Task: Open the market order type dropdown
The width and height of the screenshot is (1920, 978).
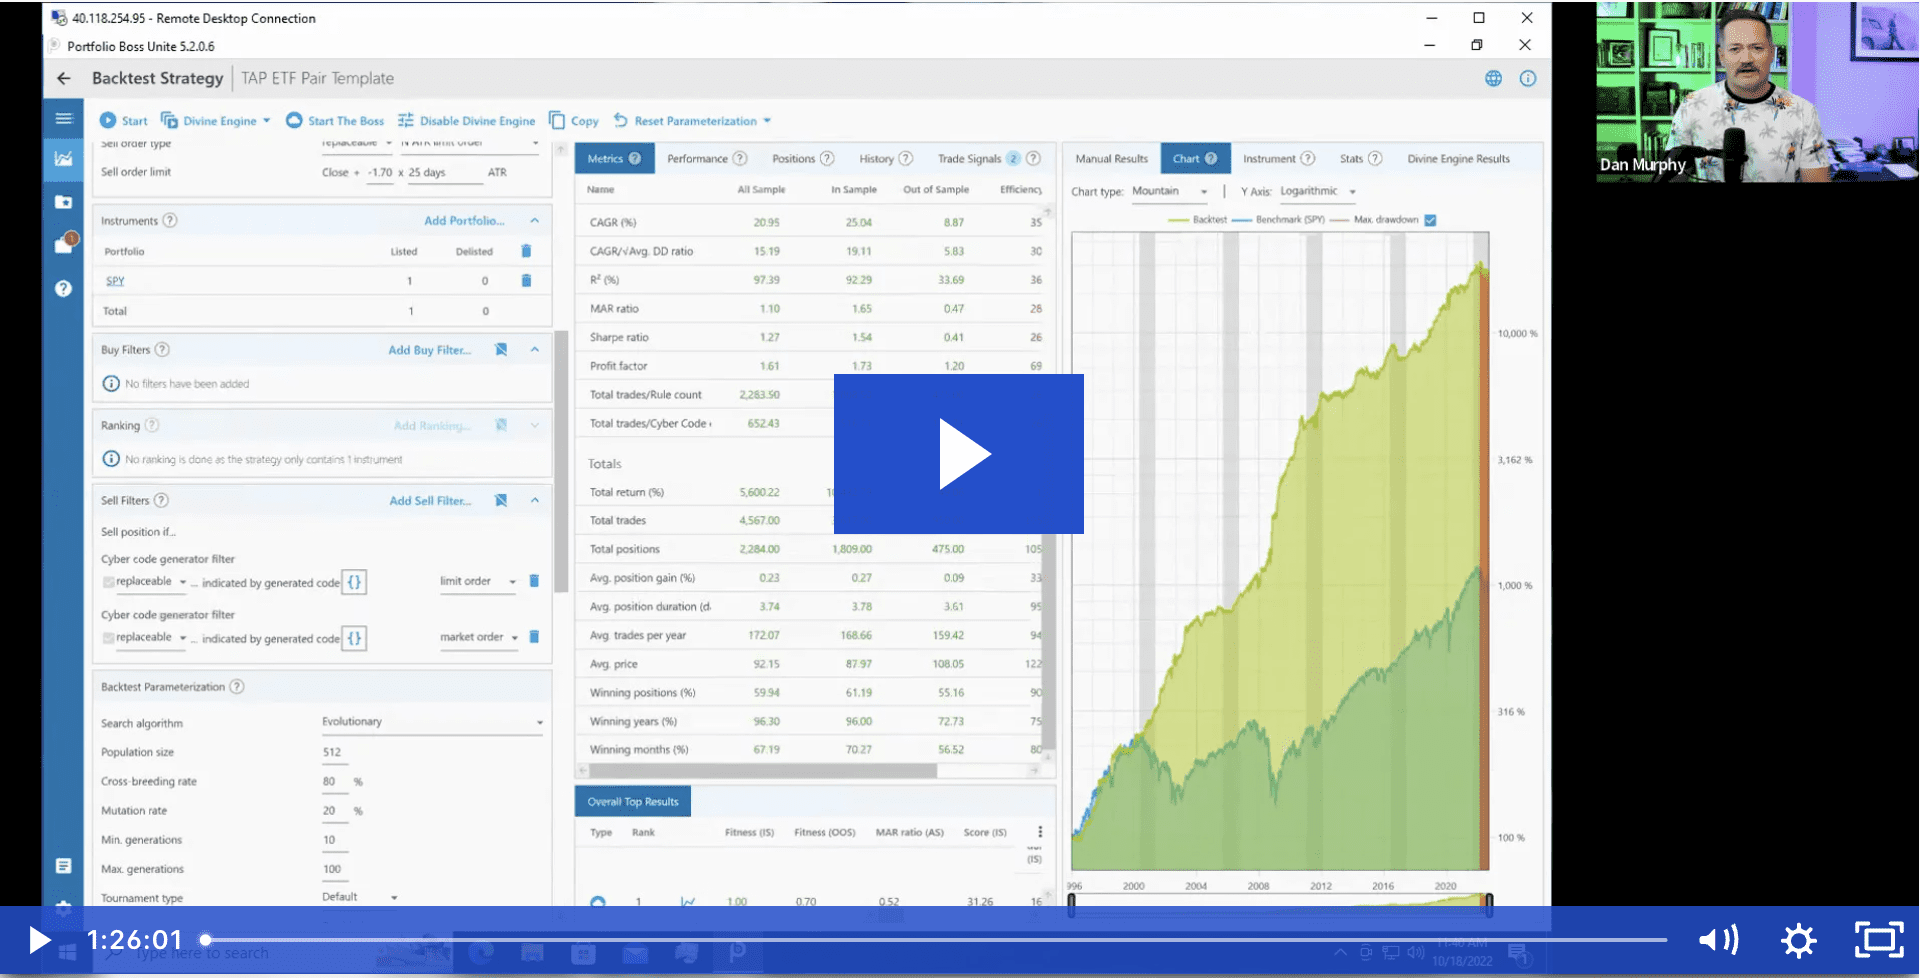Action: pos(479,638)
